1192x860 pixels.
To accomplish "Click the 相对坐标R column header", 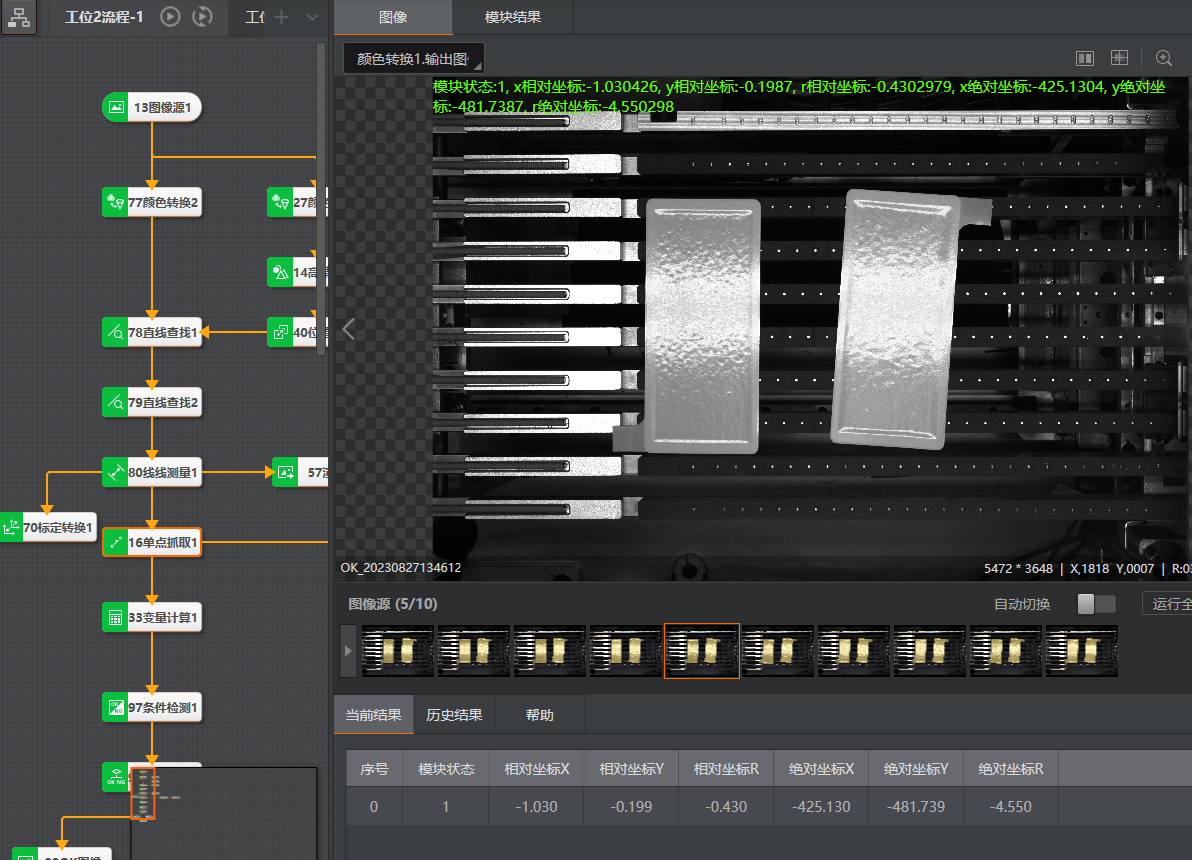I will point(726,769).
